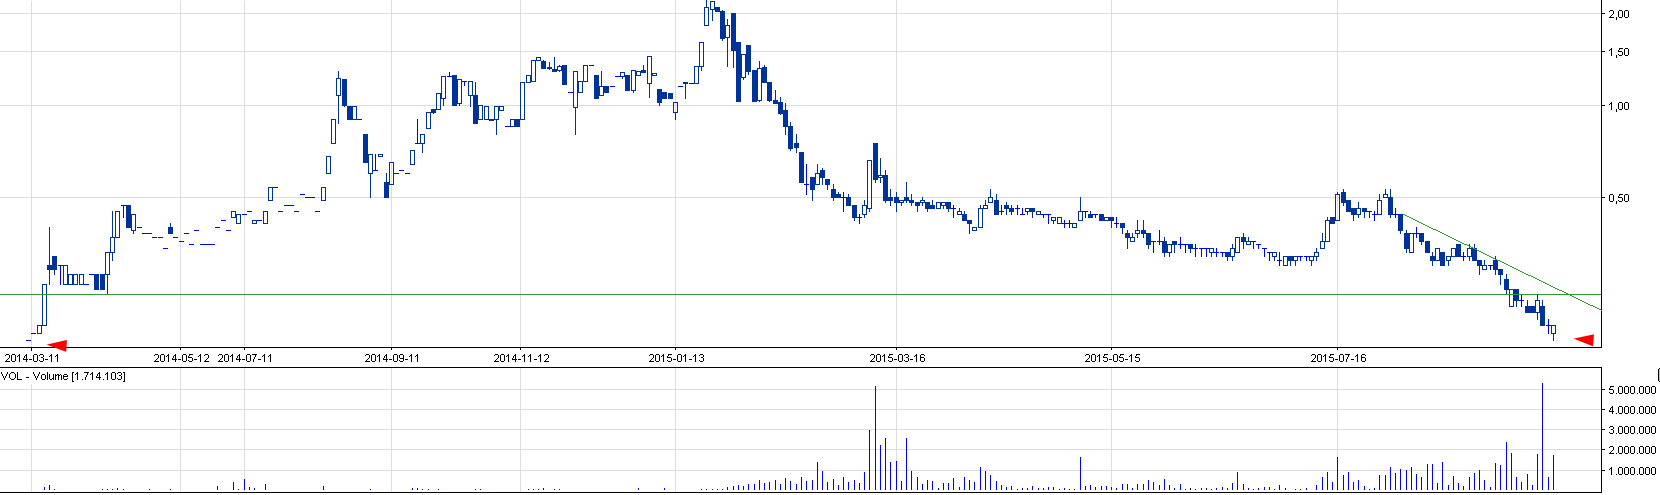Click the 2015-07-16 date label
Image resolution: width=1660 pixels, height=495 pixels.
pyautogui.click(x=1338, y=357)
